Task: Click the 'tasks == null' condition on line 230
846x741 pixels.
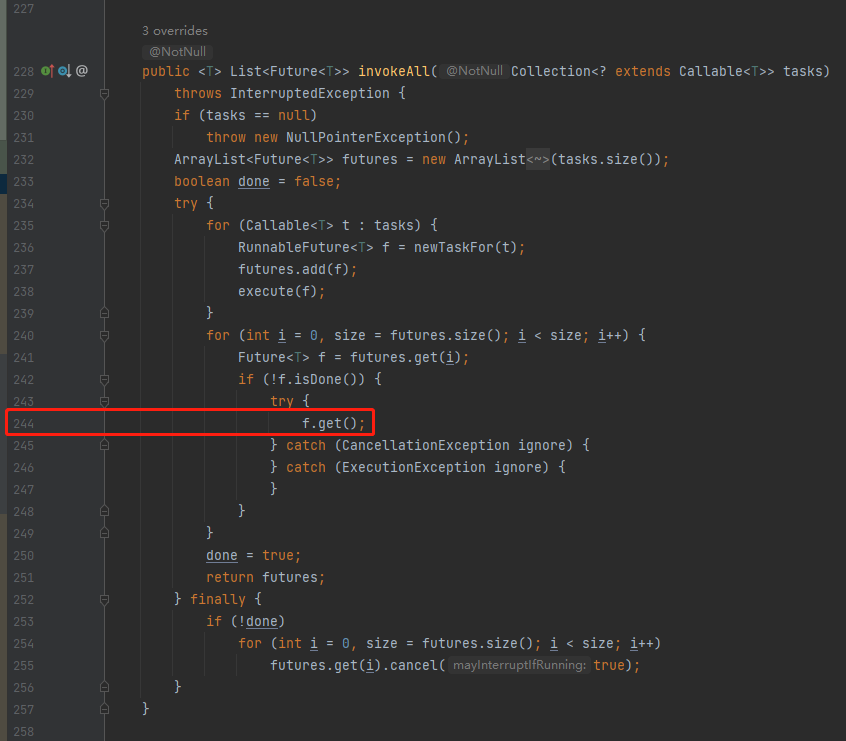Action: 258,115
